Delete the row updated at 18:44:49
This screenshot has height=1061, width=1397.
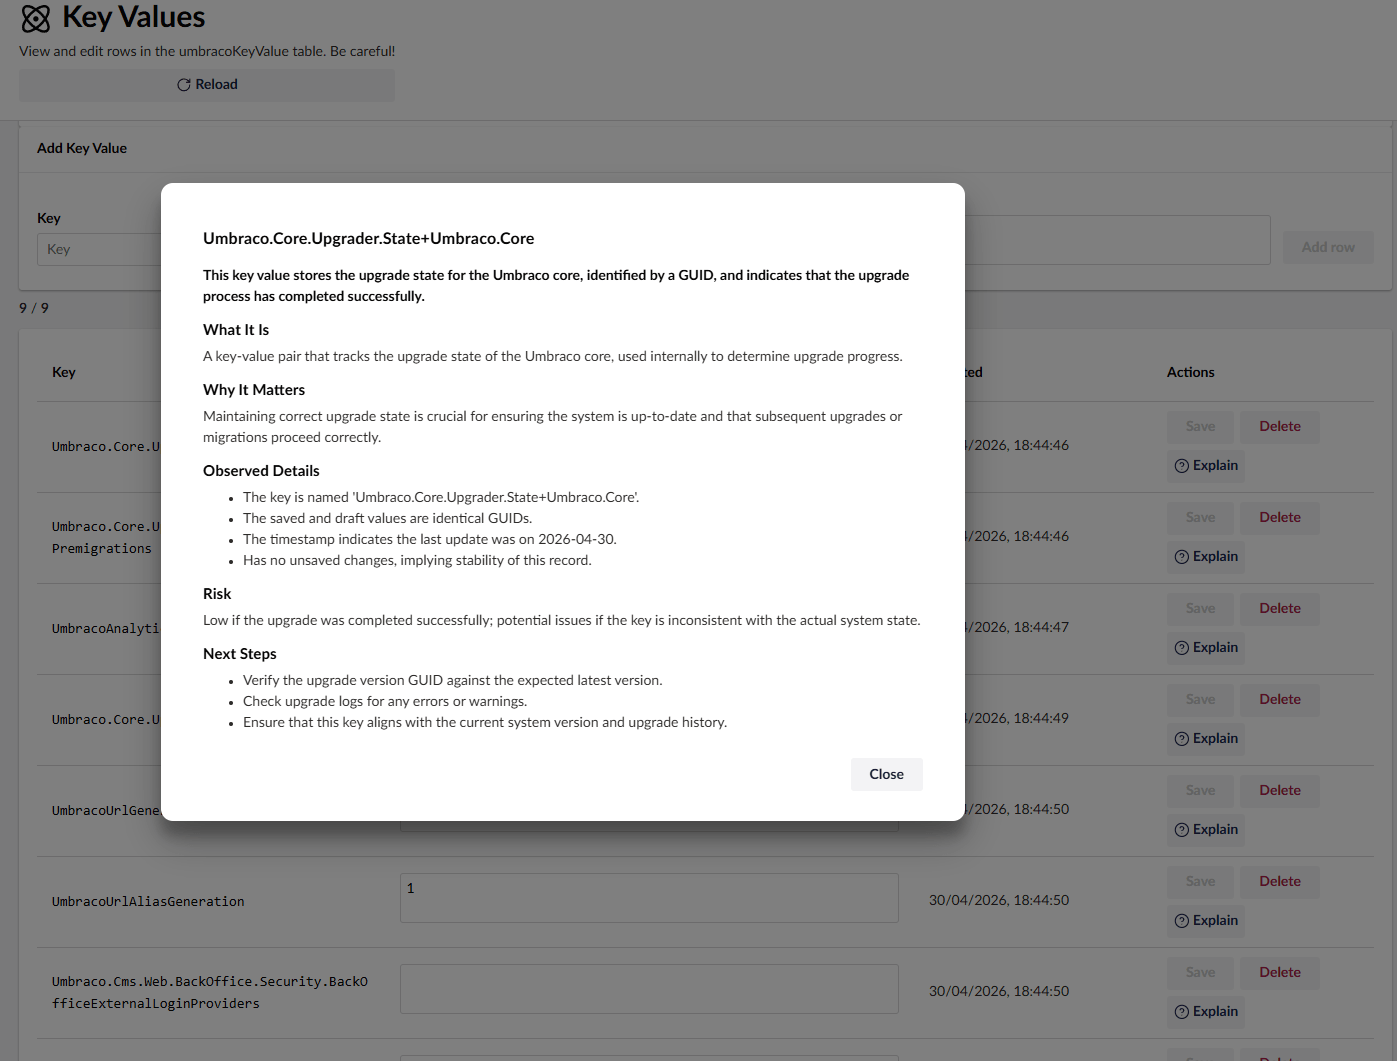point(1280,699)
